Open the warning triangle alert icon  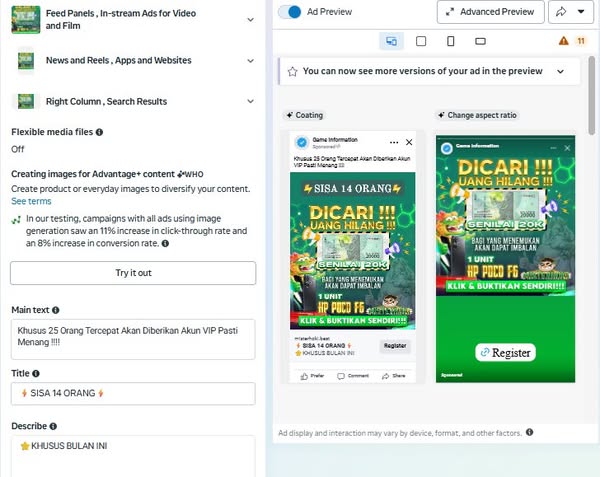(563, 41)
